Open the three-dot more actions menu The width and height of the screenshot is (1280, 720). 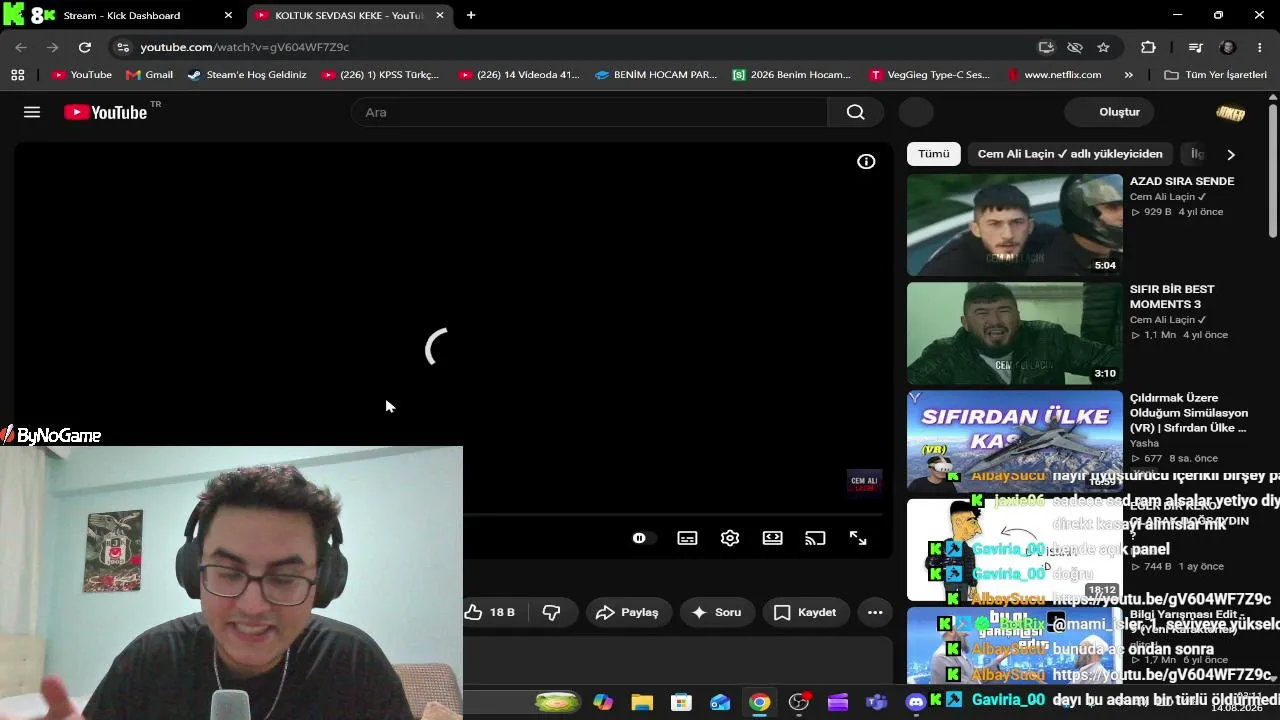click(x=875, y=612)
